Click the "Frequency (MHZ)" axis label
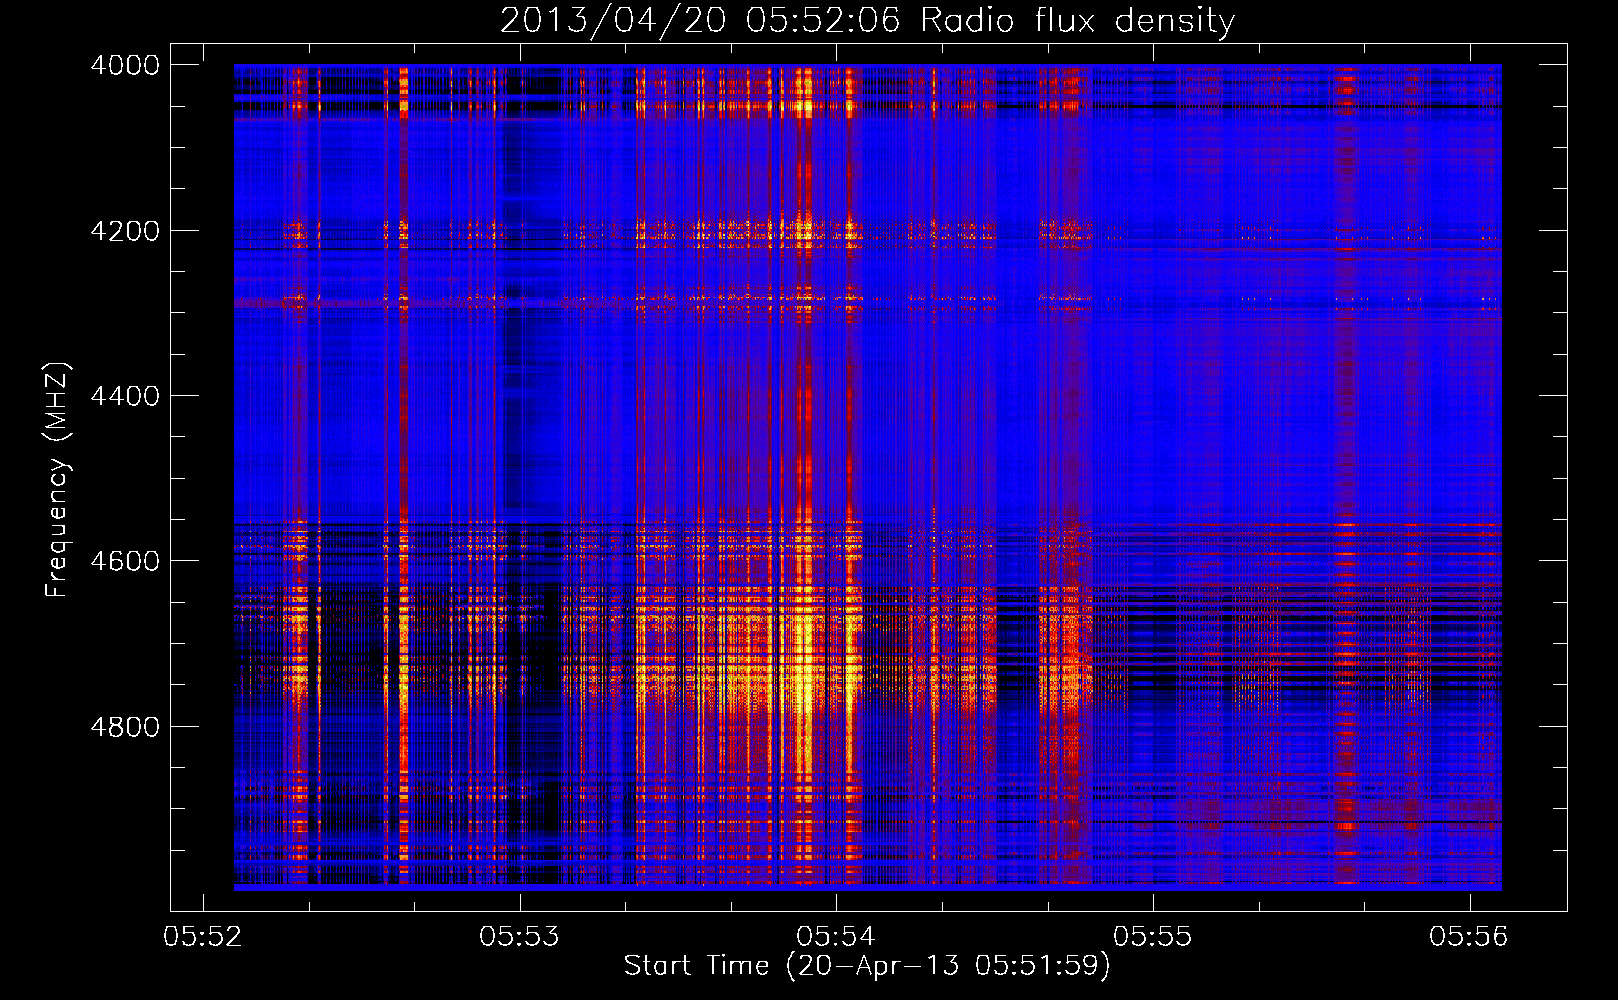This screenshot has width=1618, height=1000. tap(58, 480)
